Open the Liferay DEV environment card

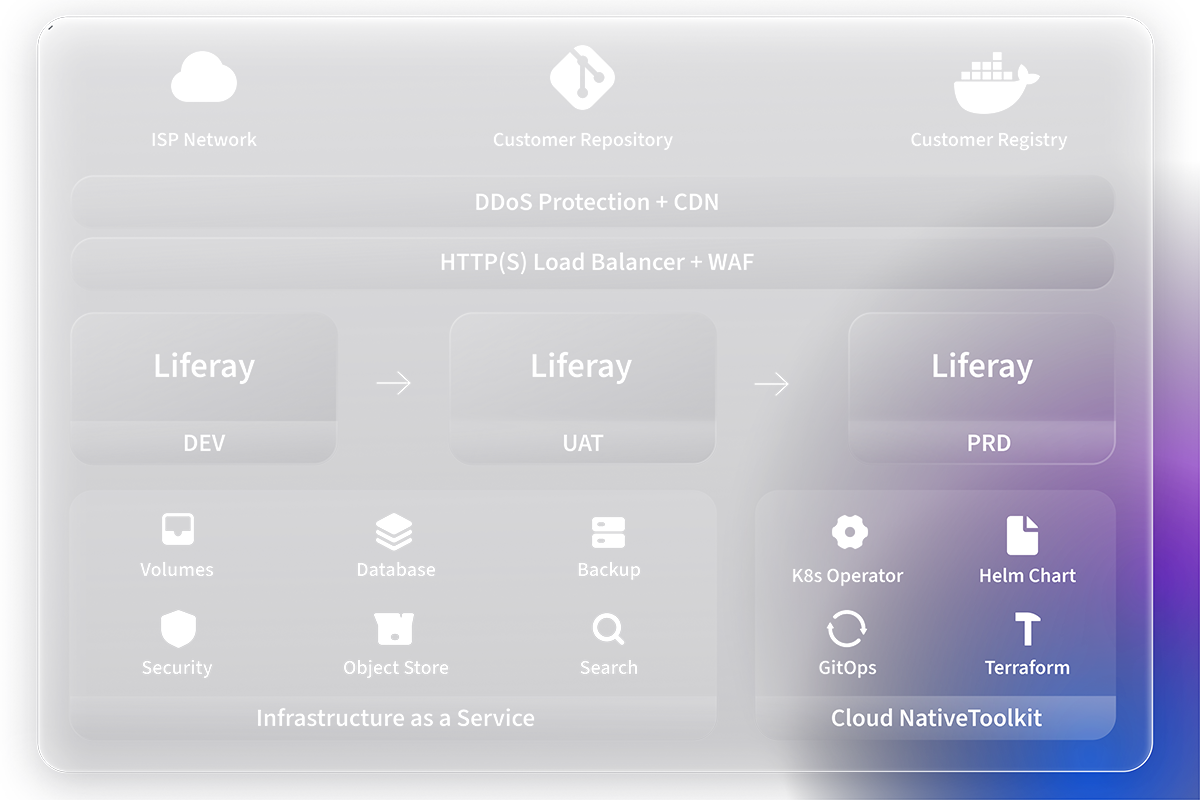[x=204, y=388]
